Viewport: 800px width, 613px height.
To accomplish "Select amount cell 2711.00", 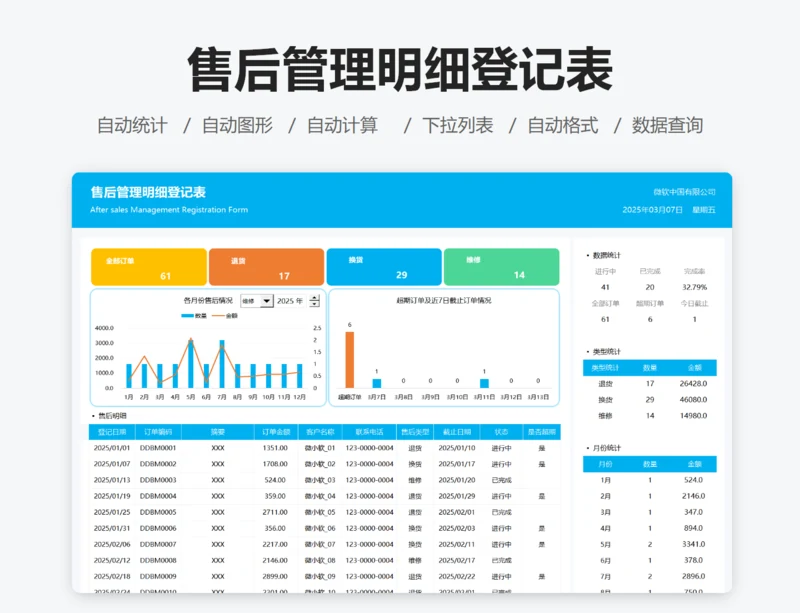I will 275,512.
